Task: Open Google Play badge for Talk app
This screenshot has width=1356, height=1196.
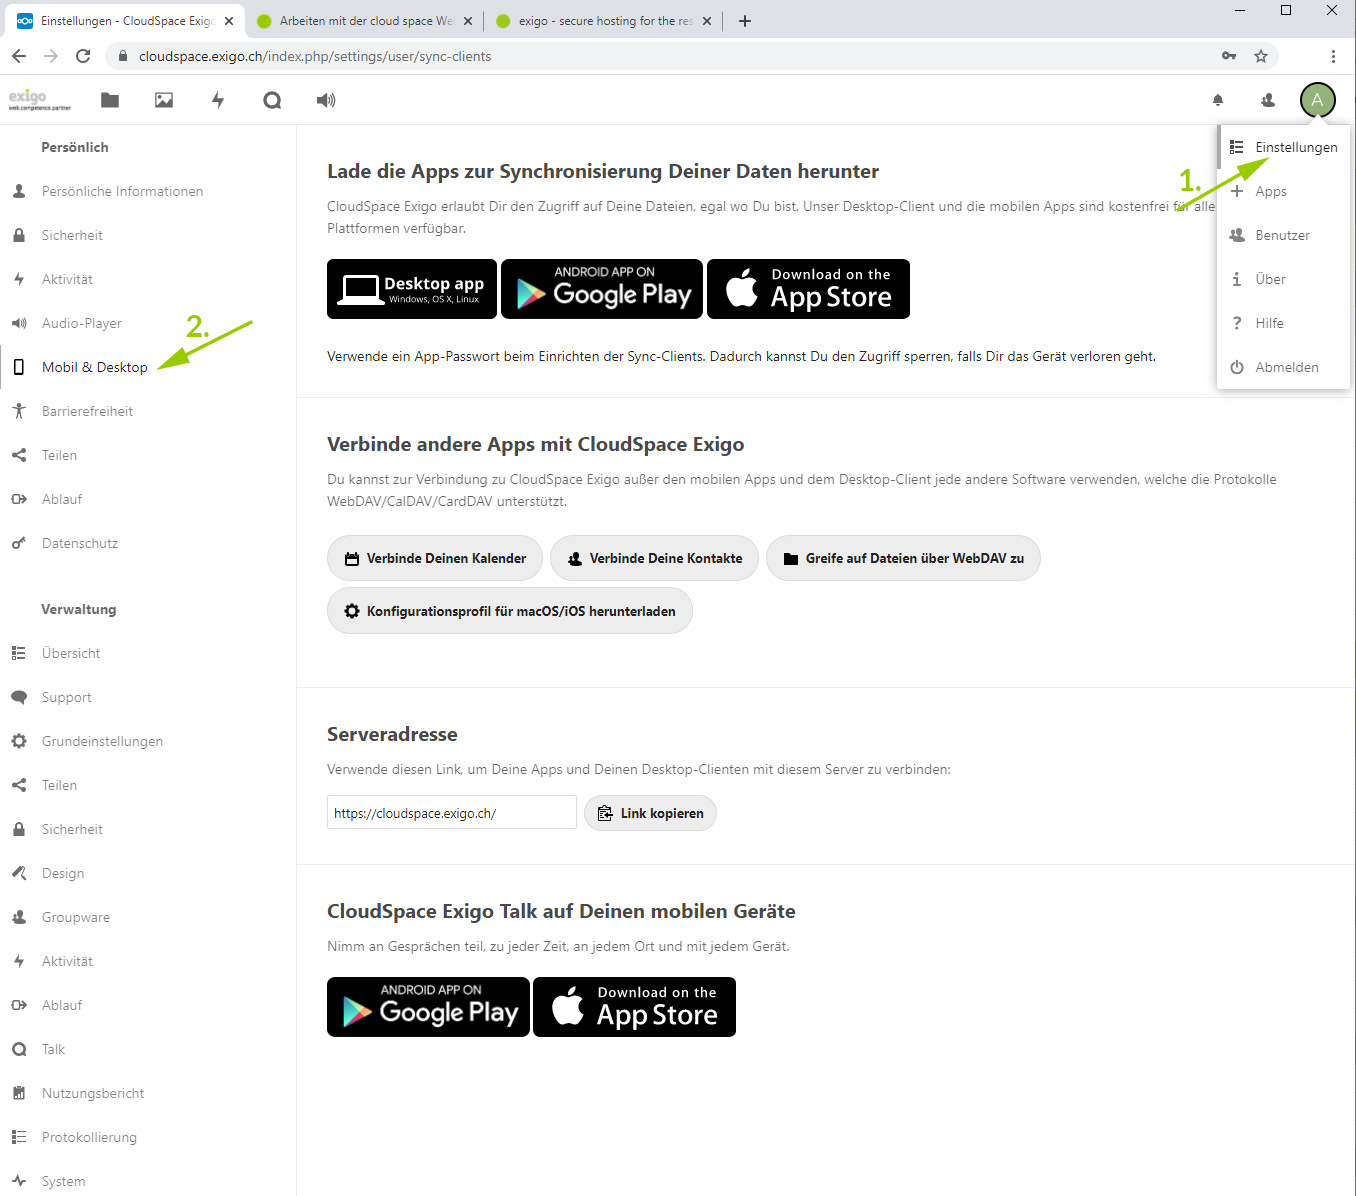Action: (428, 1007)
